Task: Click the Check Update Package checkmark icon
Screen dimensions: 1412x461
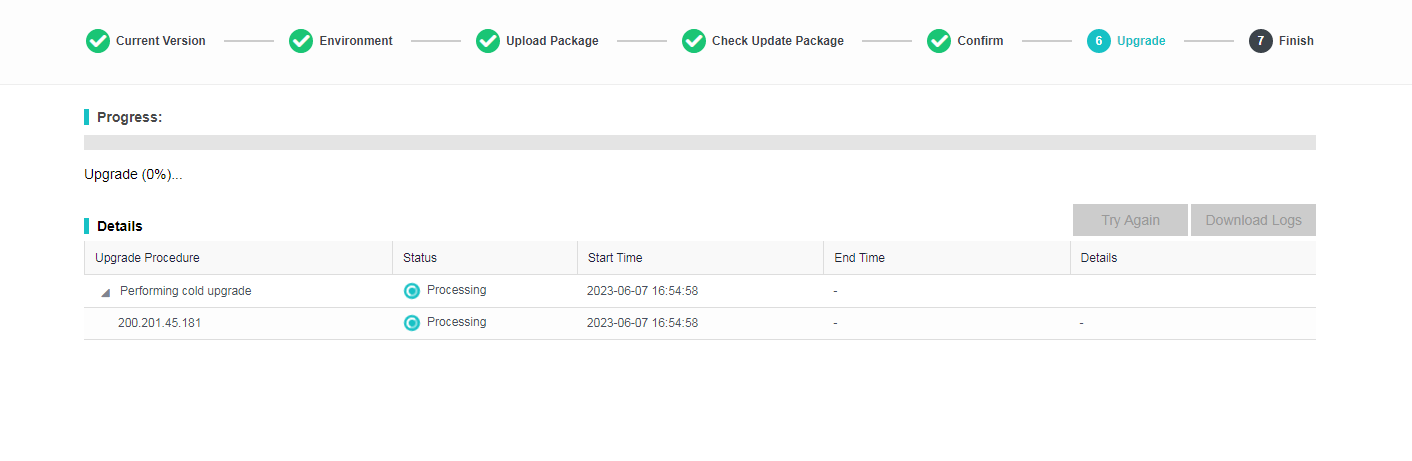Action: tap(694, 41)
